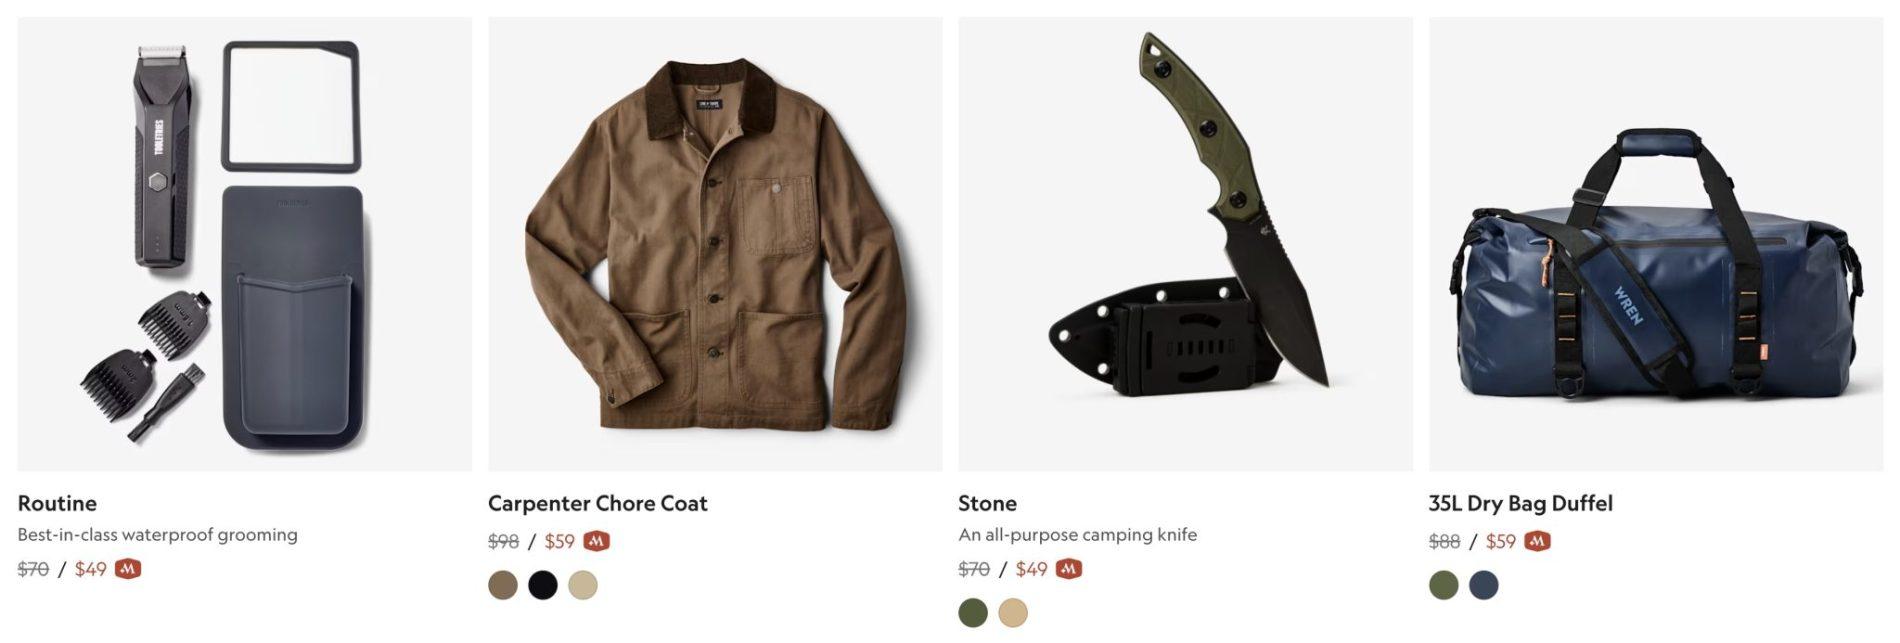Open the Stone product title link

point(987,503)
